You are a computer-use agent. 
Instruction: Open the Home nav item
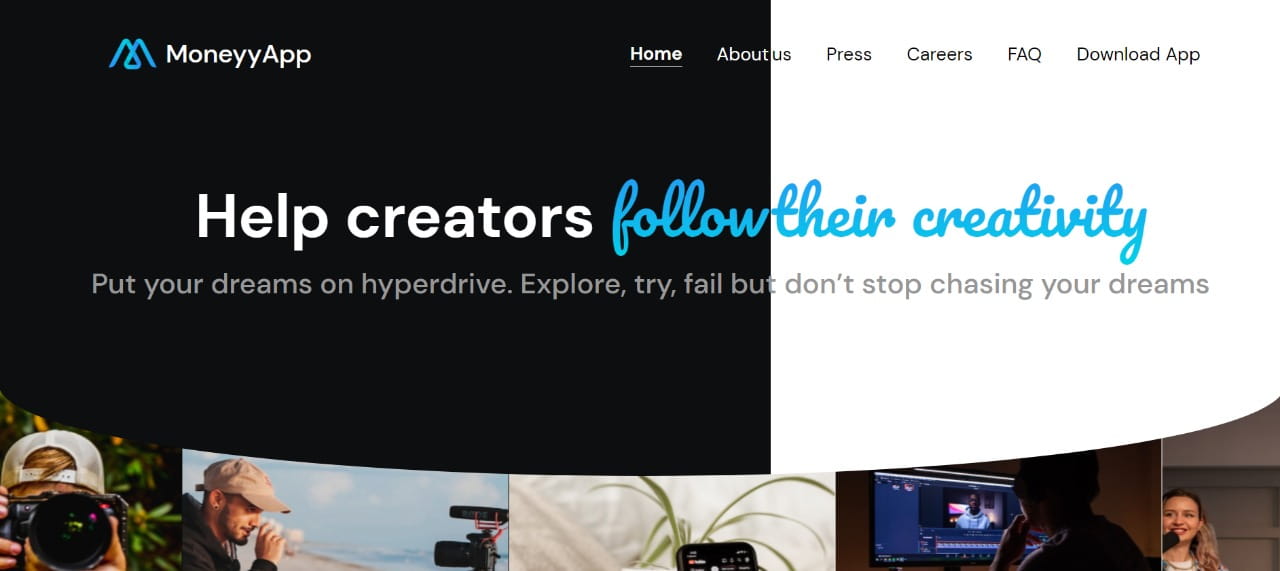(656, 54)
